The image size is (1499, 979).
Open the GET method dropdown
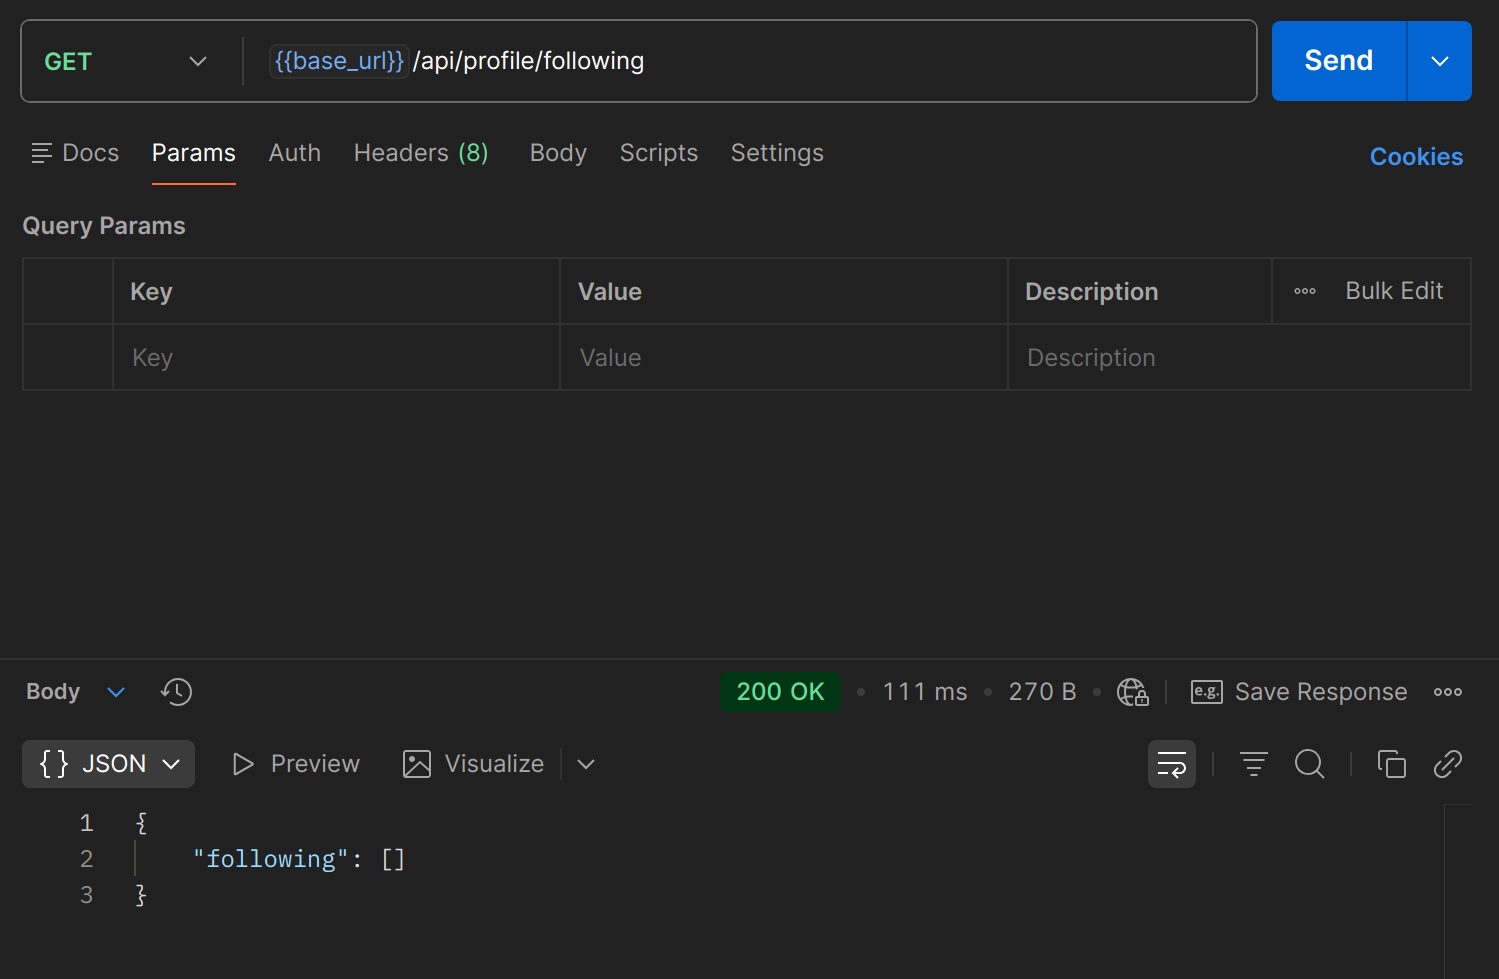click(x=126, y=61)
